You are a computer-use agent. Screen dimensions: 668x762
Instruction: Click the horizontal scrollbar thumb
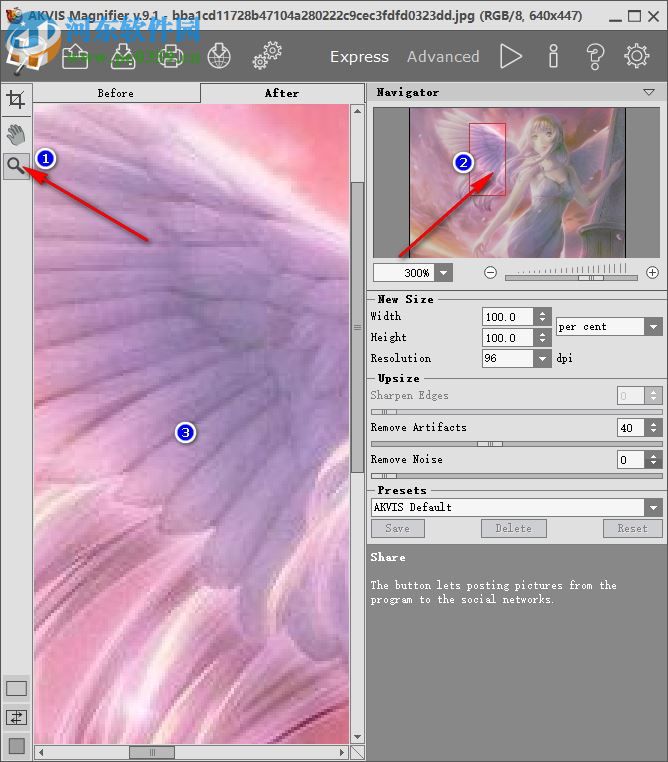152,752
